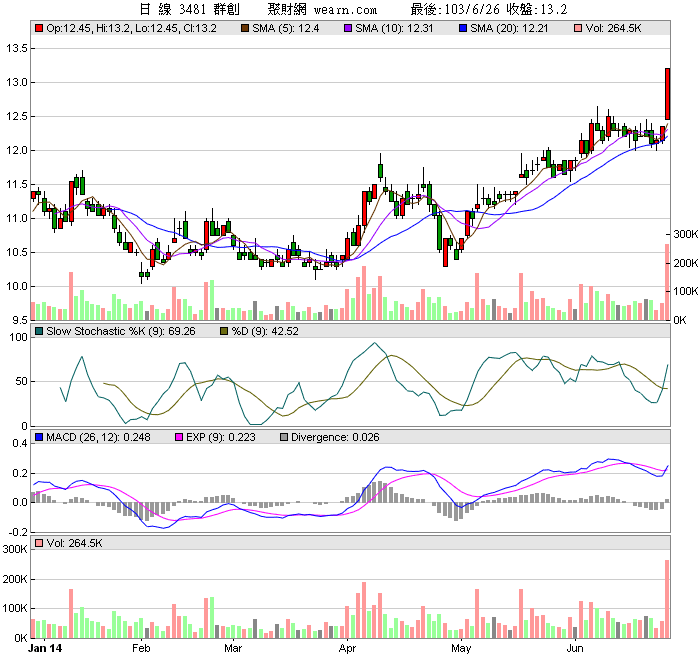
Task: Click the Apr date axis label
Action: click(347, 648)
